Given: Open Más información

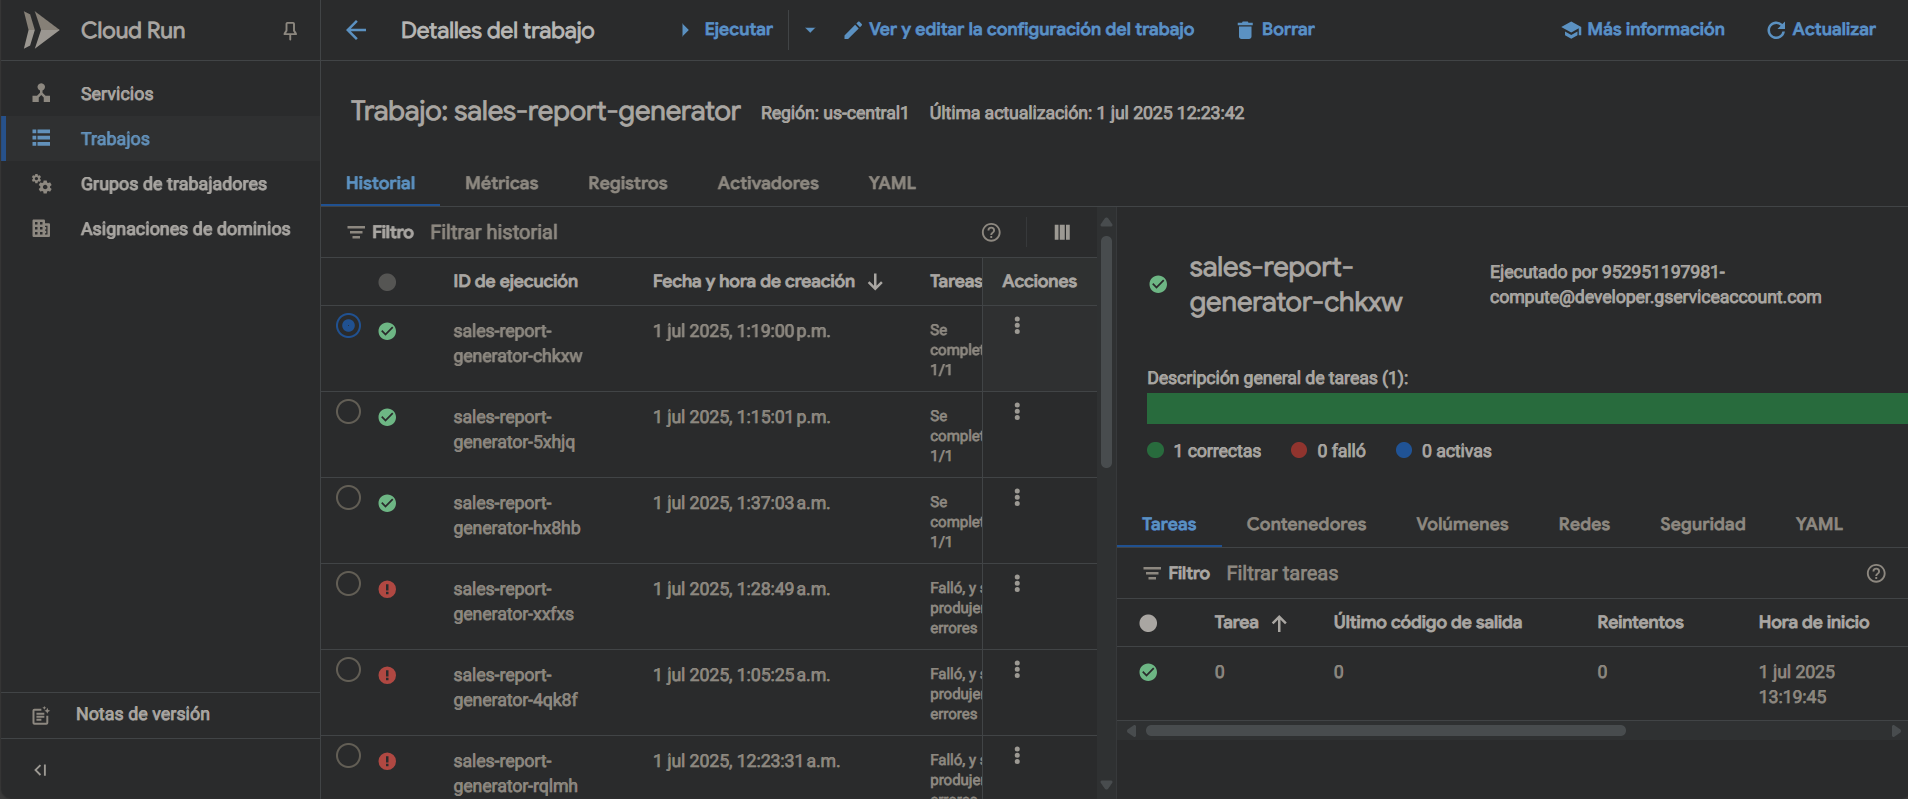Looking at the screenshot, I should [1643, 30].
